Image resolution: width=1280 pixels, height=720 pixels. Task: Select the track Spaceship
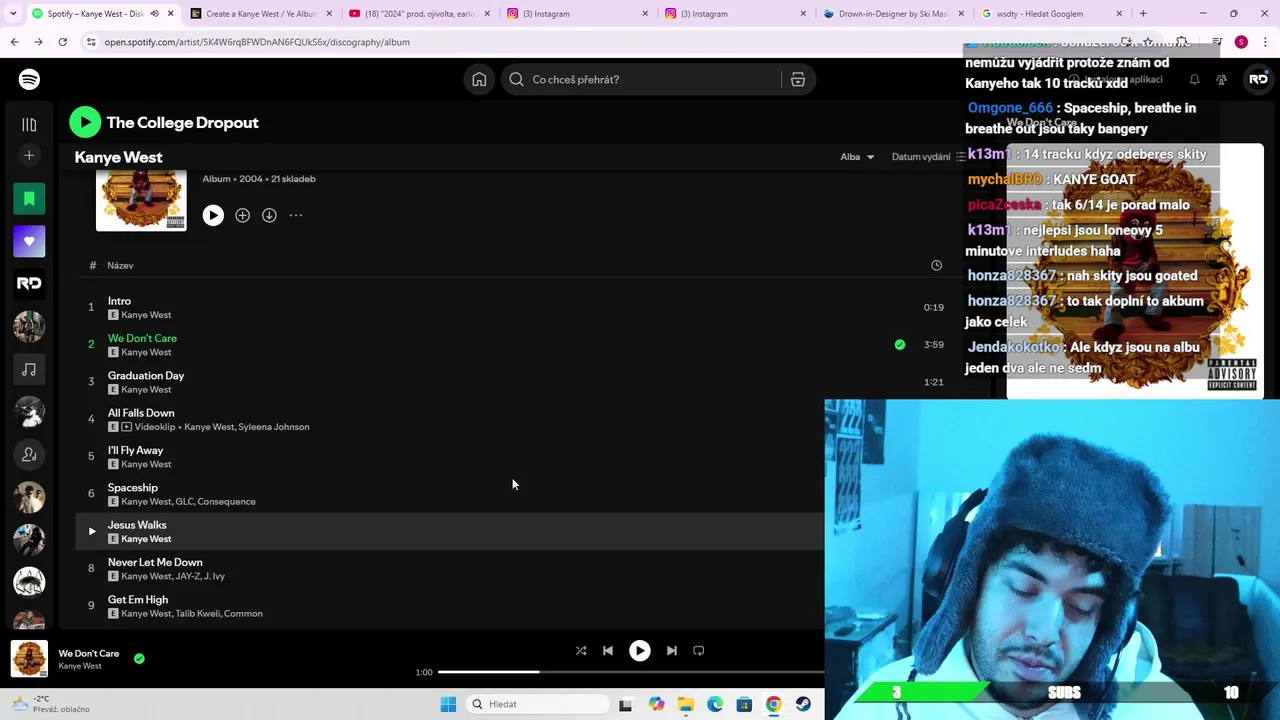point(133,488)
